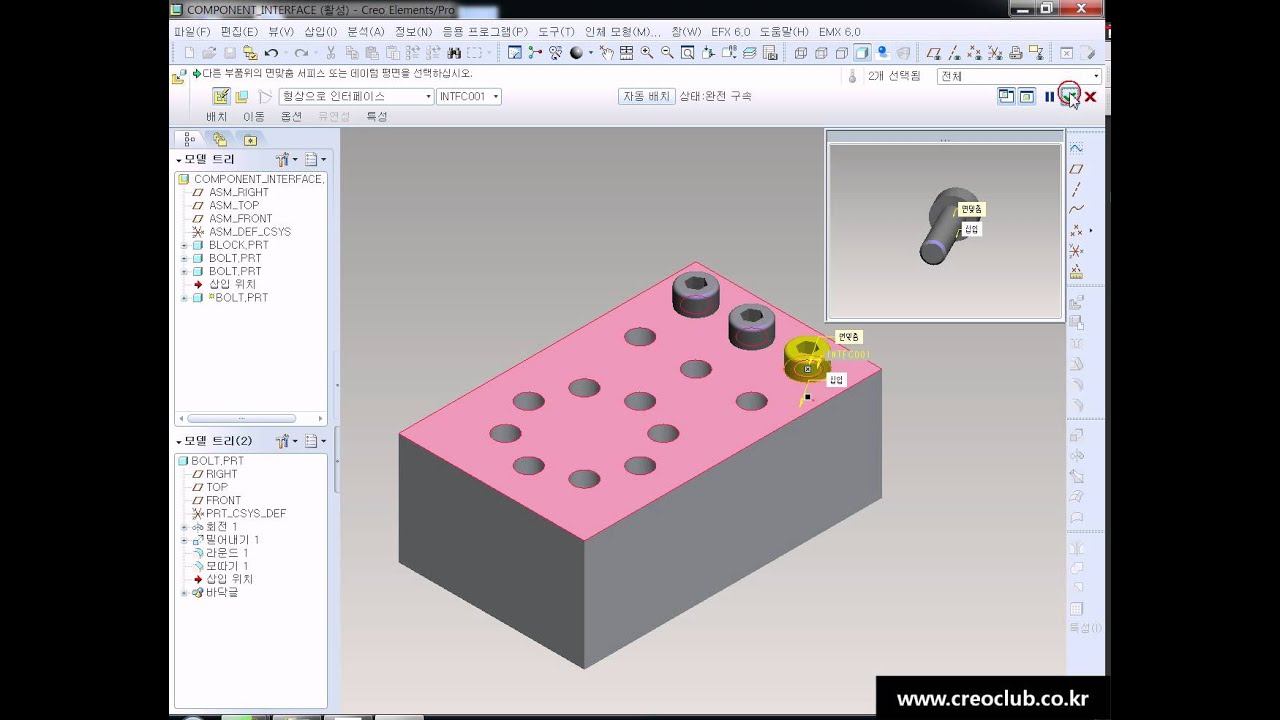Screen dimensions: 1280x720
Task: Open the 분석(A) menu
Action: pyautogui.click(x=366, y=32)
